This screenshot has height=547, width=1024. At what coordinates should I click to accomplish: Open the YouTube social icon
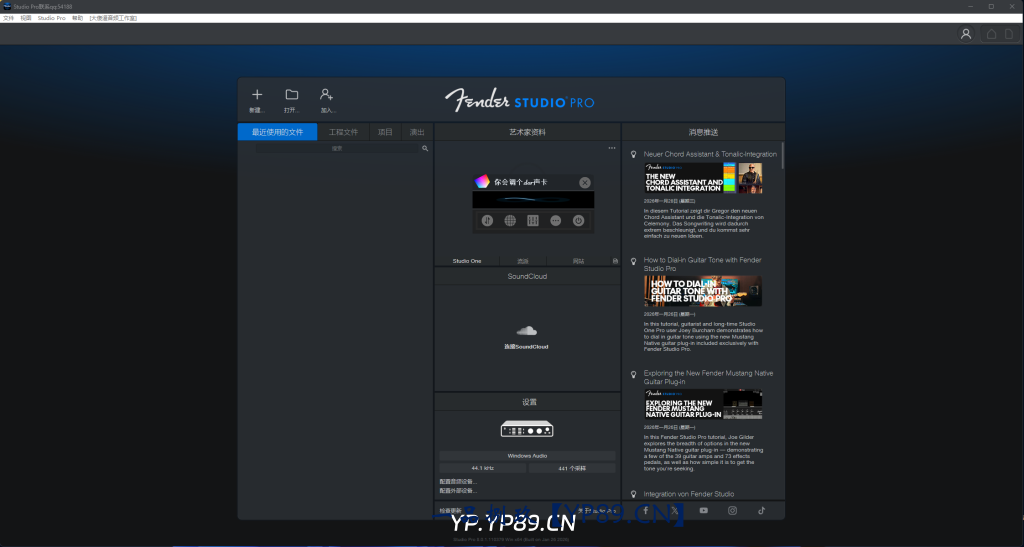(704, 510)
